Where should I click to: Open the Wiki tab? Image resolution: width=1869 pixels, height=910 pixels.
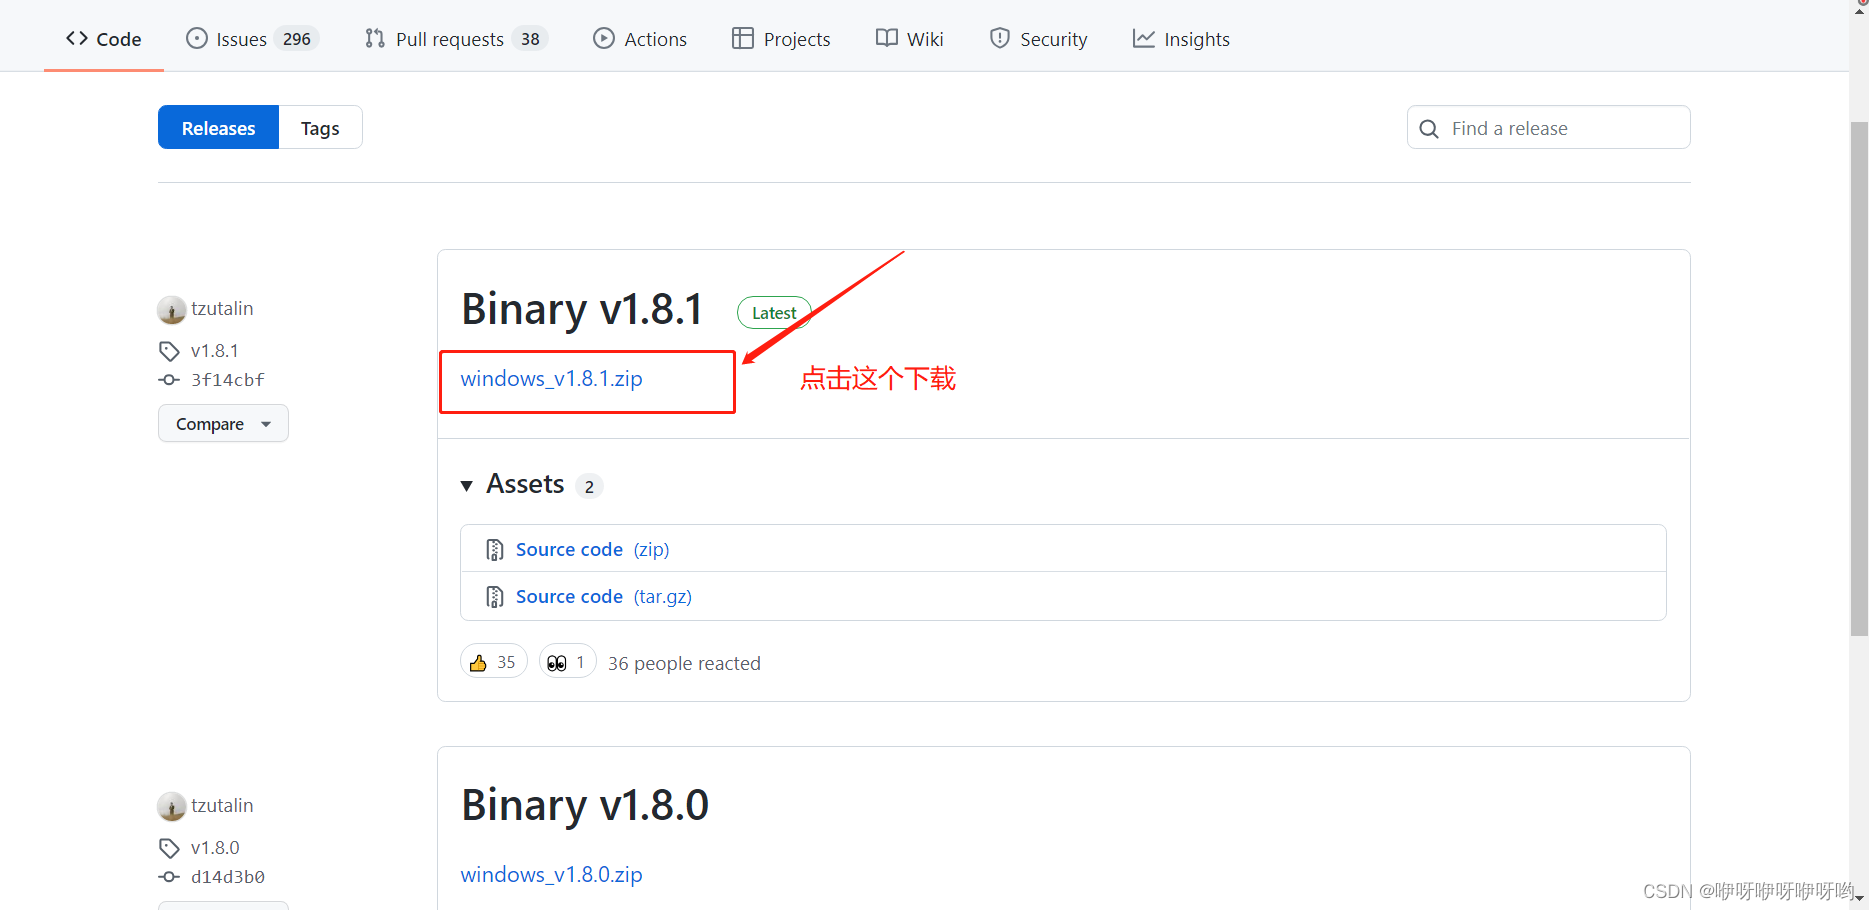click(x=910, y=39)
